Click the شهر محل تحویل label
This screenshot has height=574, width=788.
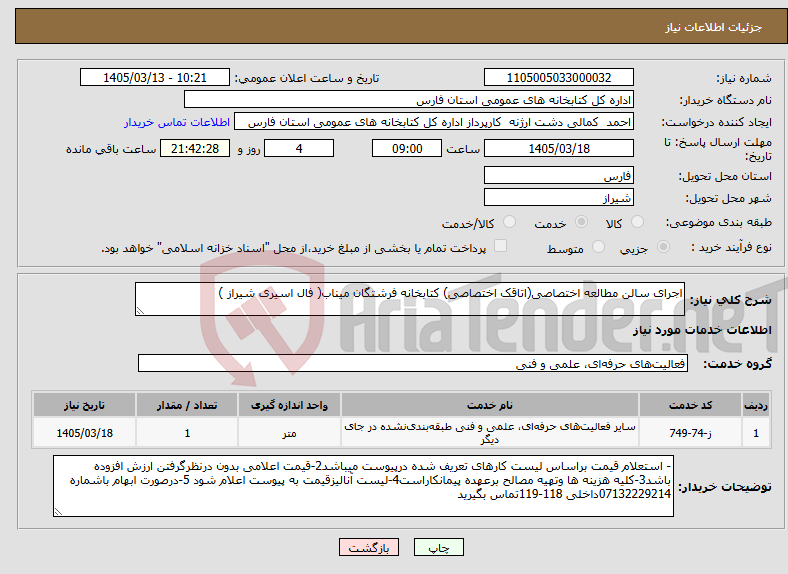(x=729, y=199)
